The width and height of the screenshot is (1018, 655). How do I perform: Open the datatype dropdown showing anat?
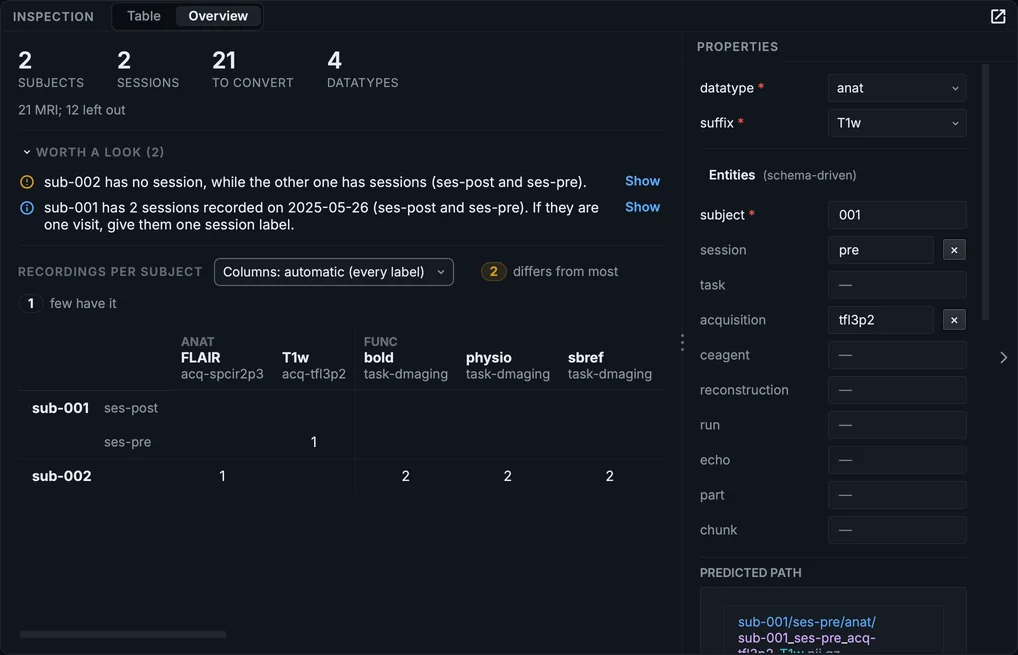pos(897,88)
